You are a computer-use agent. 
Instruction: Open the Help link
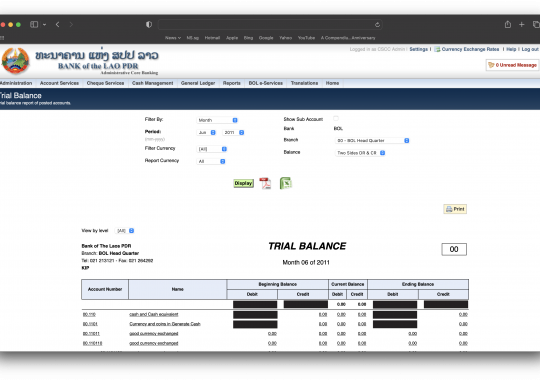(511, 49)
